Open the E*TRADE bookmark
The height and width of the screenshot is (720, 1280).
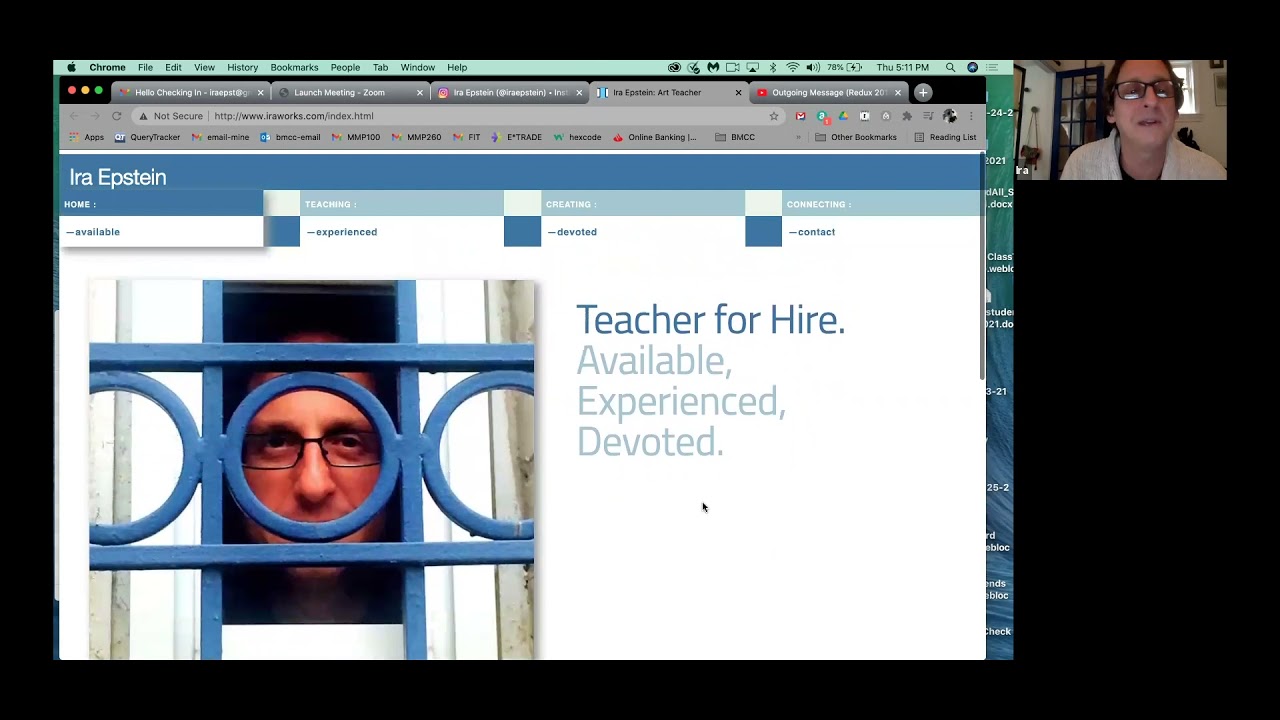point(516,137)
